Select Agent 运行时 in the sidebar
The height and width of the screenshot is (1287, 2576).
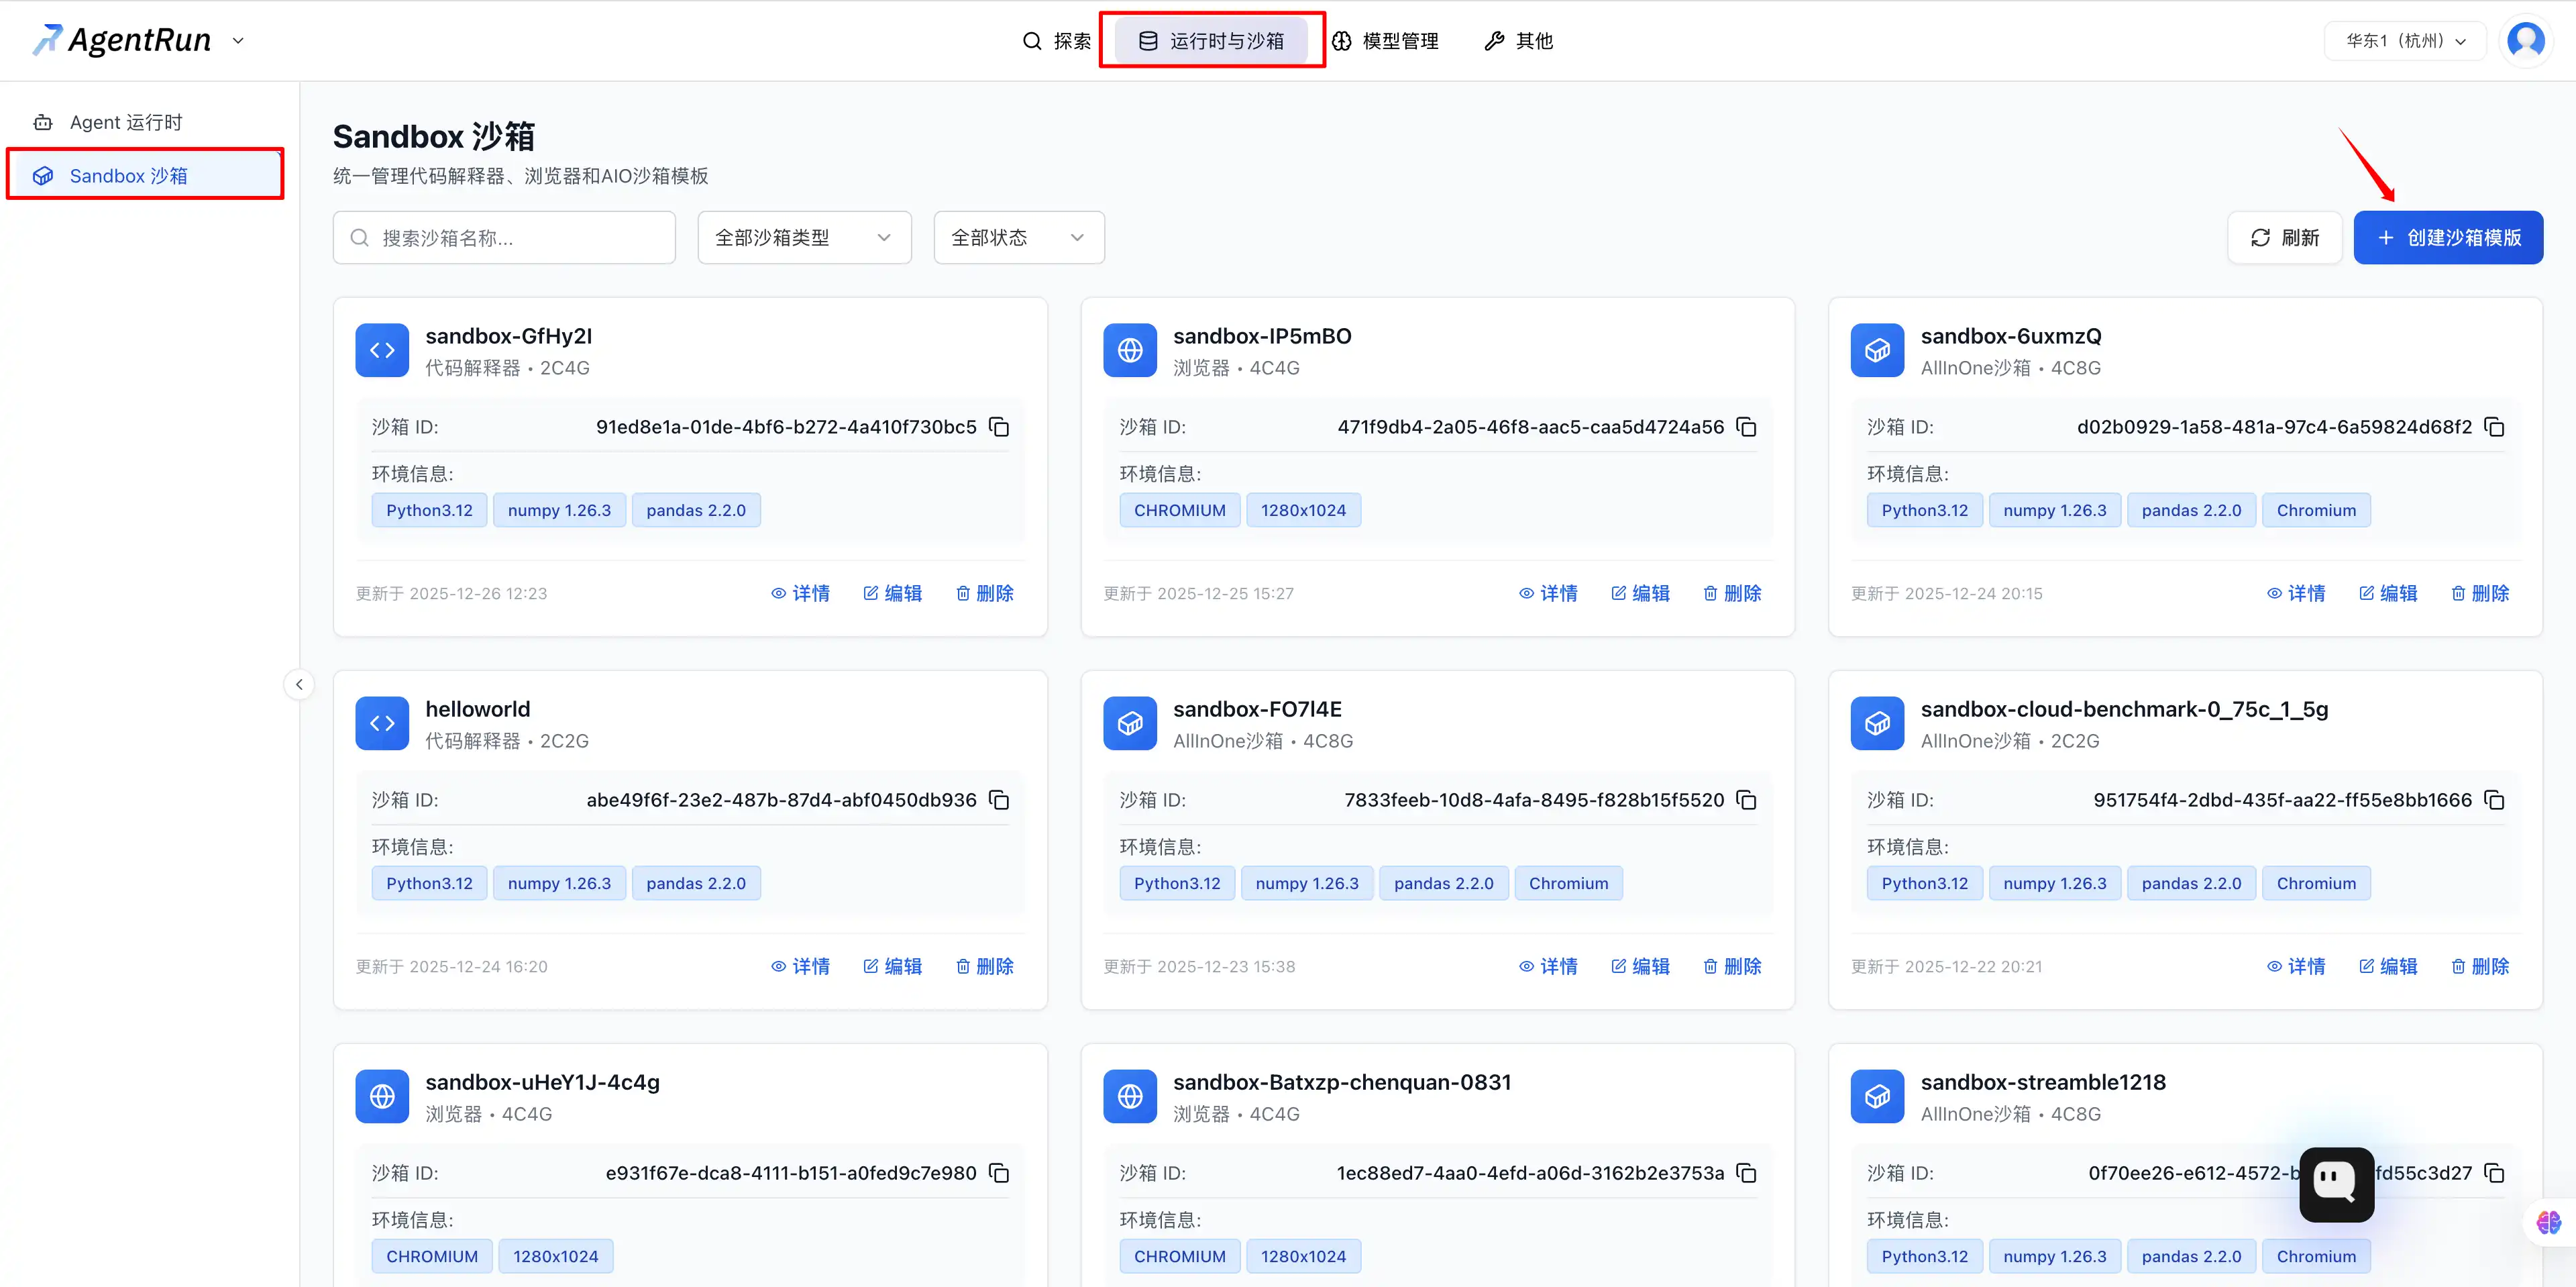pyautogui.click(x=126, y=122)
